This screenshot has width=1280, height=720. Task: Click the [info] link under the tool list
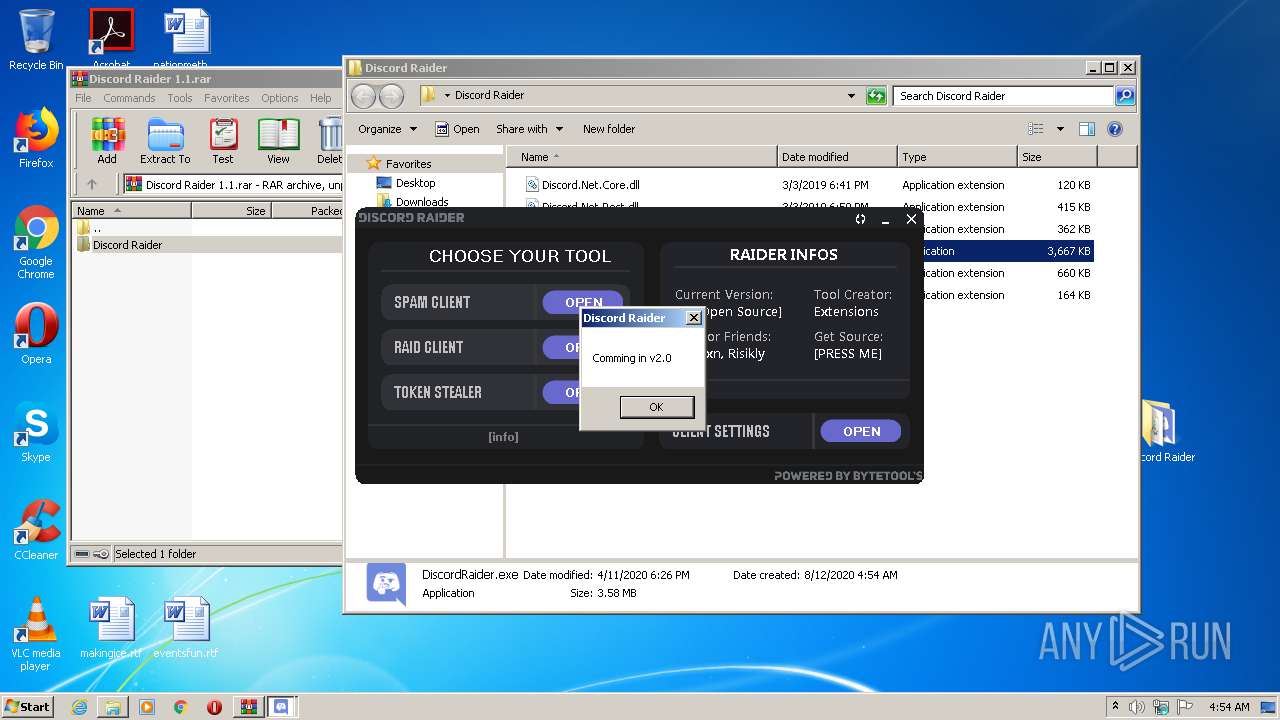(503, 437)
